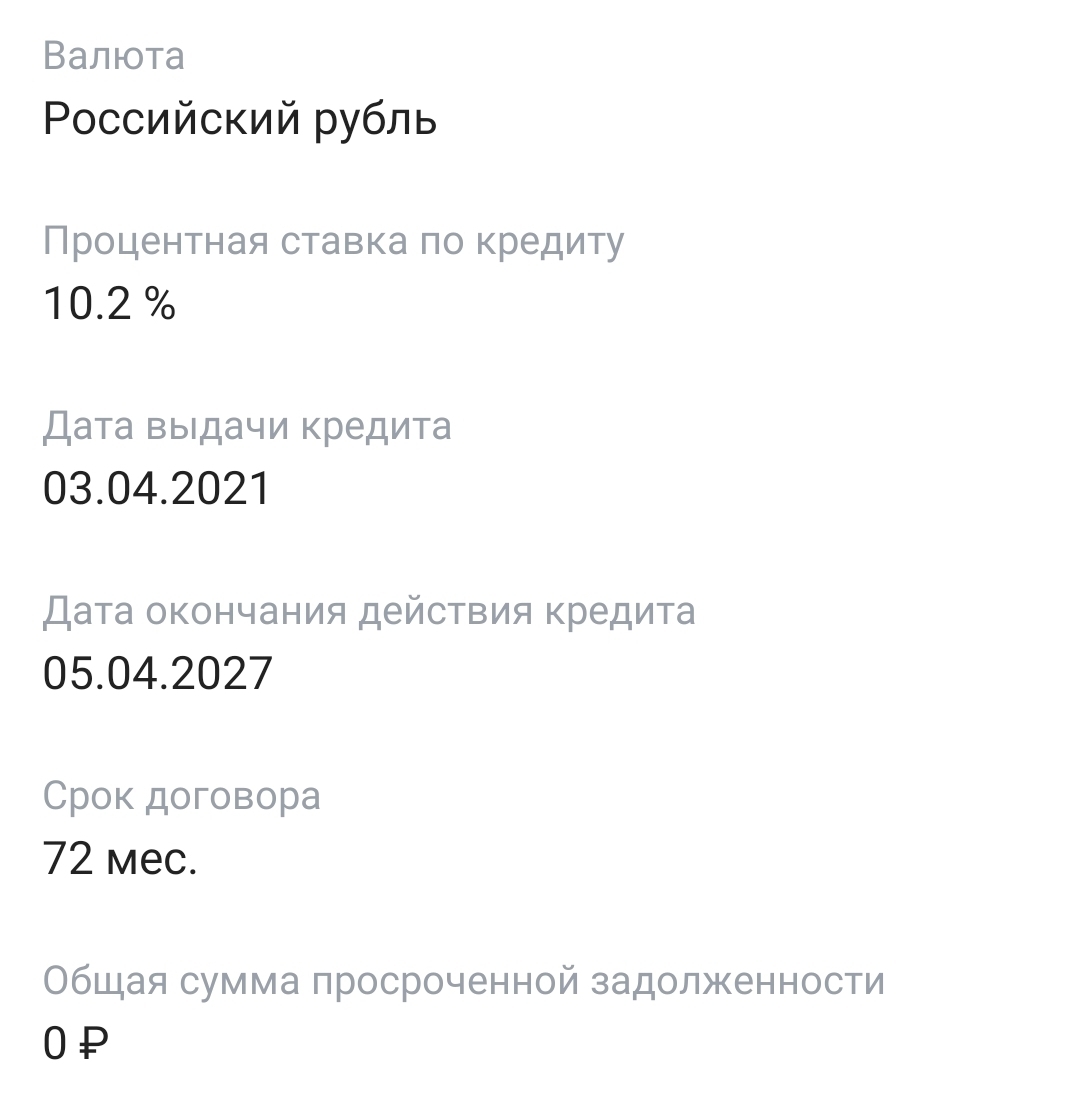Click the interest rate number 10.2
This screenshot has height=1104, width=1080.
(88, 304)
